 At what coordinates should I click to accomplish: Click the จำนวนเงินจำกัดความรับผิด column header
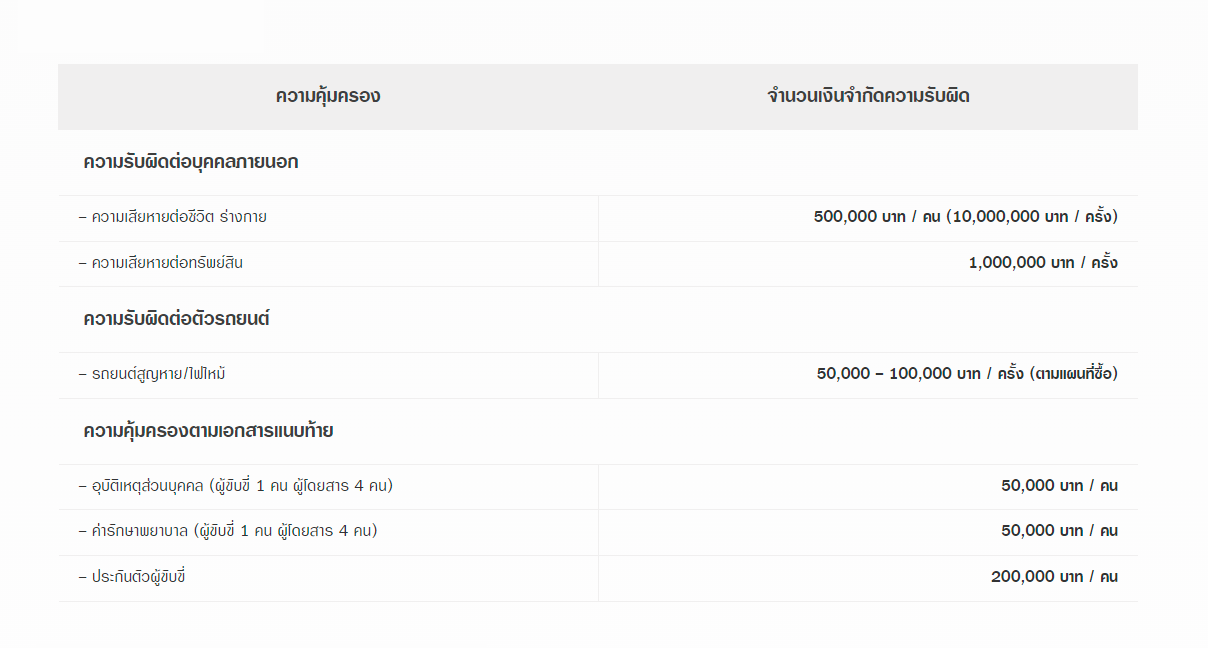(868, 97)
